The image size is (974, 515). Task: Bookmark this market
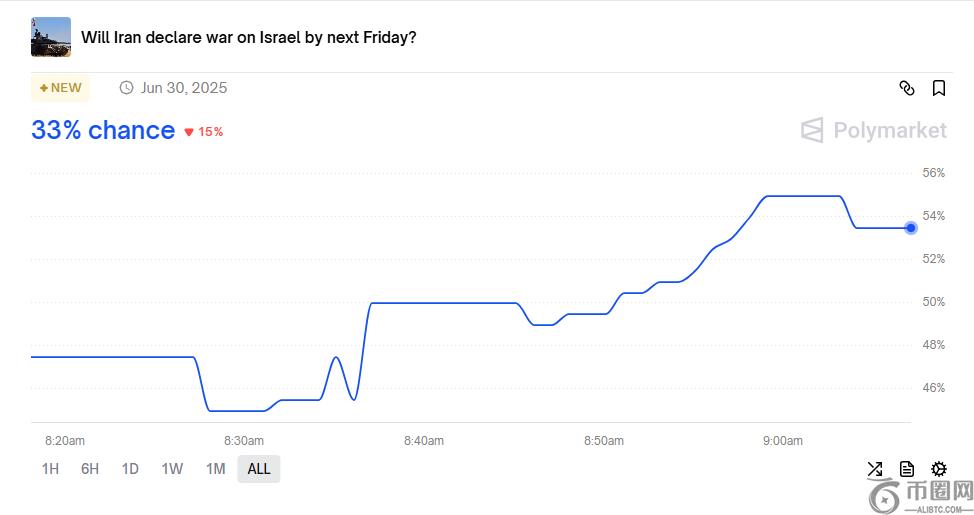[x=939, y=88]
